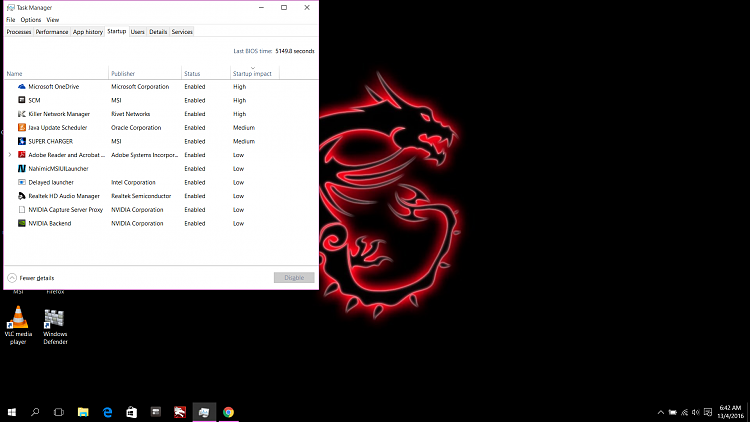Show hidden tray icons chevron
Image resolution: width=750 pixels, height=422 pixels.
[661, 412]
